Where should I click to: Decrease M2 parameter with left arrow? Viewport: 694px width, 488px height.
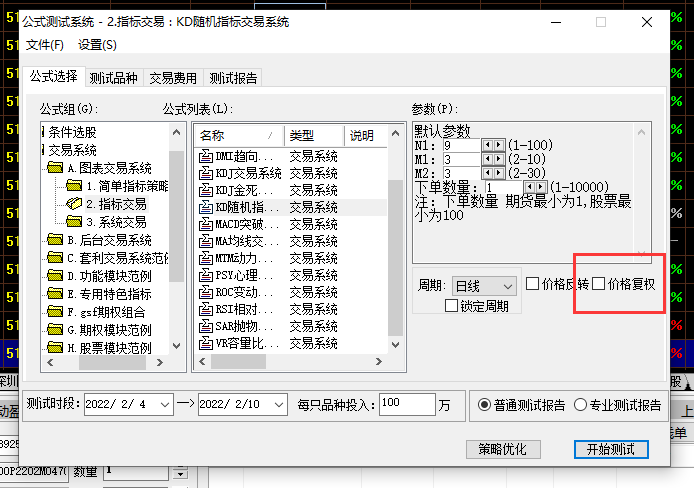[x=488, y=173]
